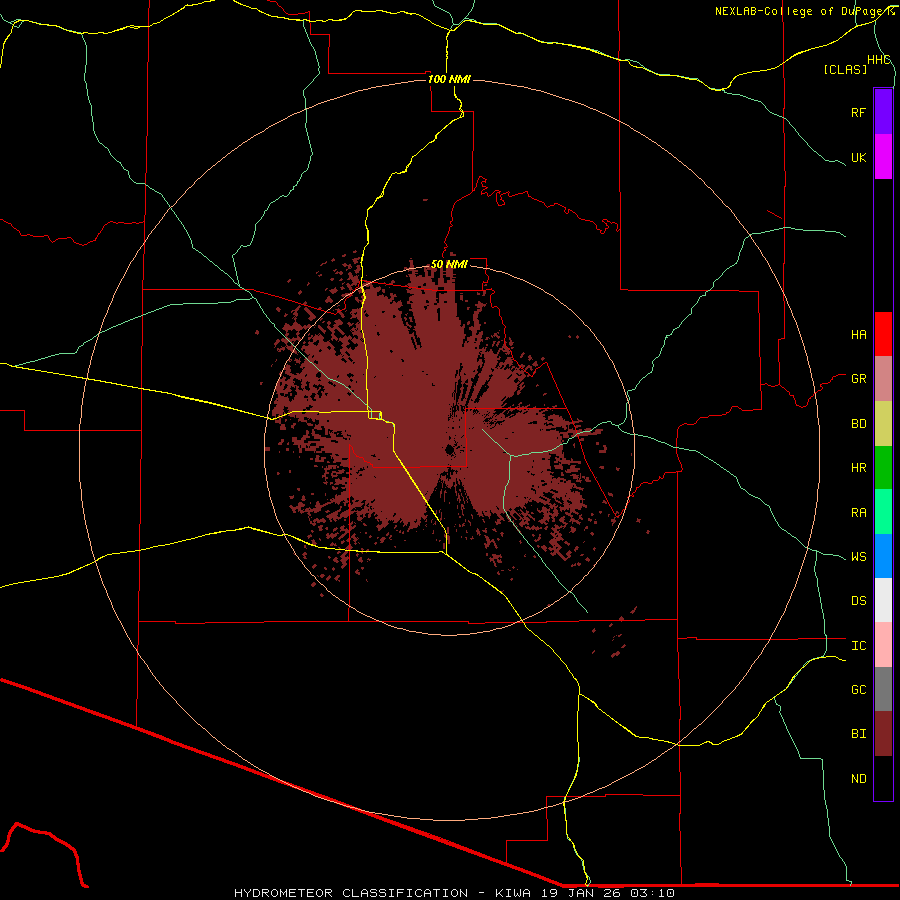Click the HHC product code text
Image resolution: width=900 pixels, height=900 pixels.
coord(878,60)
